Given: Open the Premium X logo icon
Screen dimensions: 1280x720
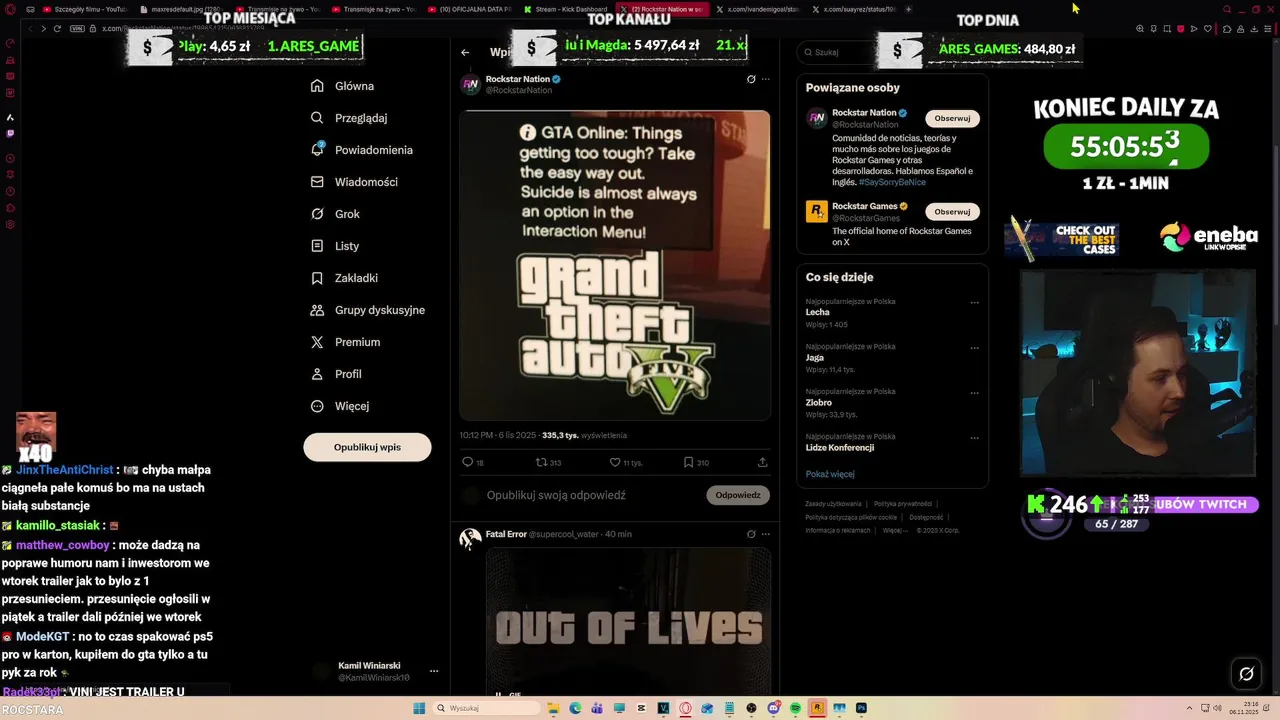Looking at the screenshot, I should coord(317,342).
